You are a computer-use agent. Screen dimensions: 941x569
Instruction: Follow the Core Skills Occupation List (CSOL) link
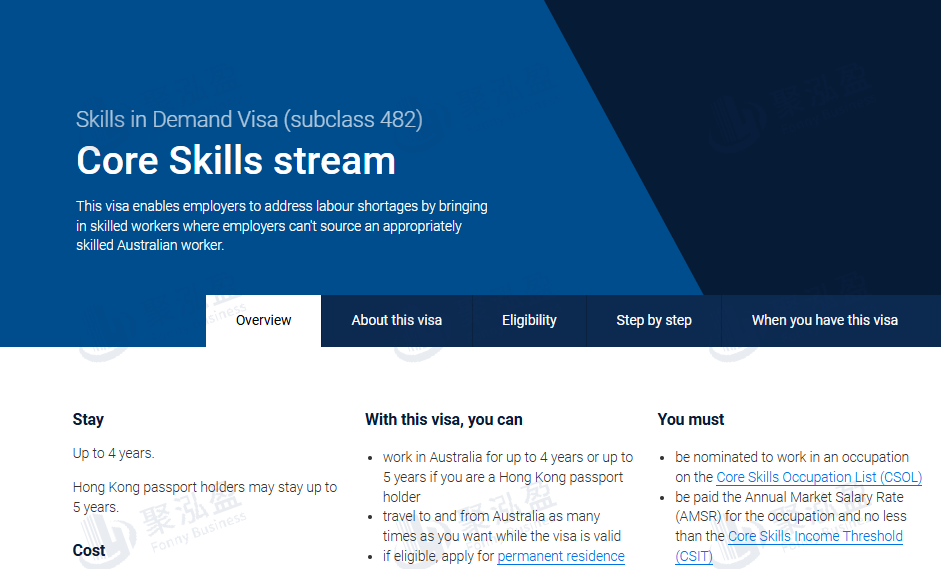[819, 477]
